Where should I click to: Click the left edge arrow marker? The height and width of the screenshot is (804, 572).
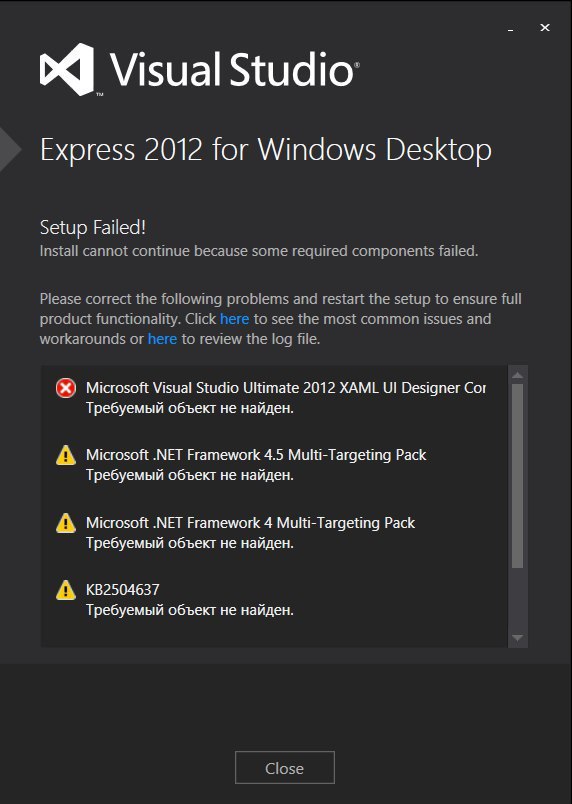pos(10,149)
